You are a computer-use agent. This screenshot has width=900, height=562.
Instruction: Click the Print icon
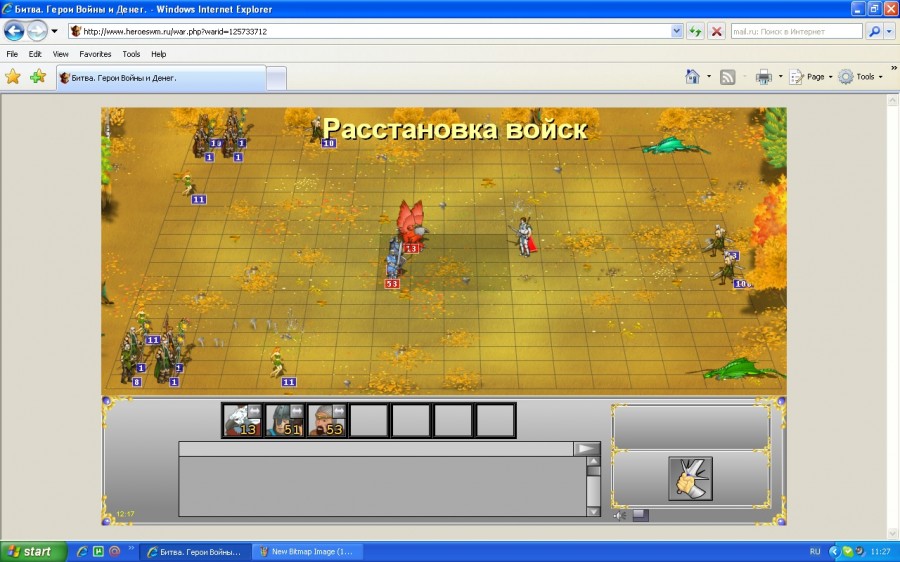(x=763, y=76)
